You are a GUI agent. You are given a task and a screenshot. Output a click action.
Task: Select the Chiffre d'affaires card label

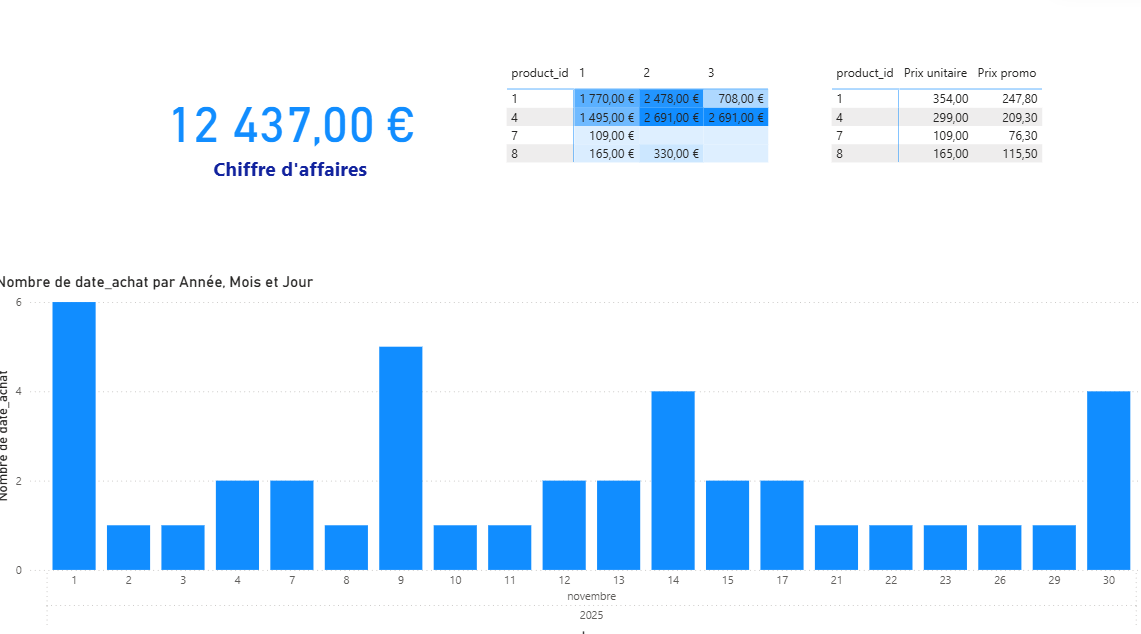coord(290,170)
